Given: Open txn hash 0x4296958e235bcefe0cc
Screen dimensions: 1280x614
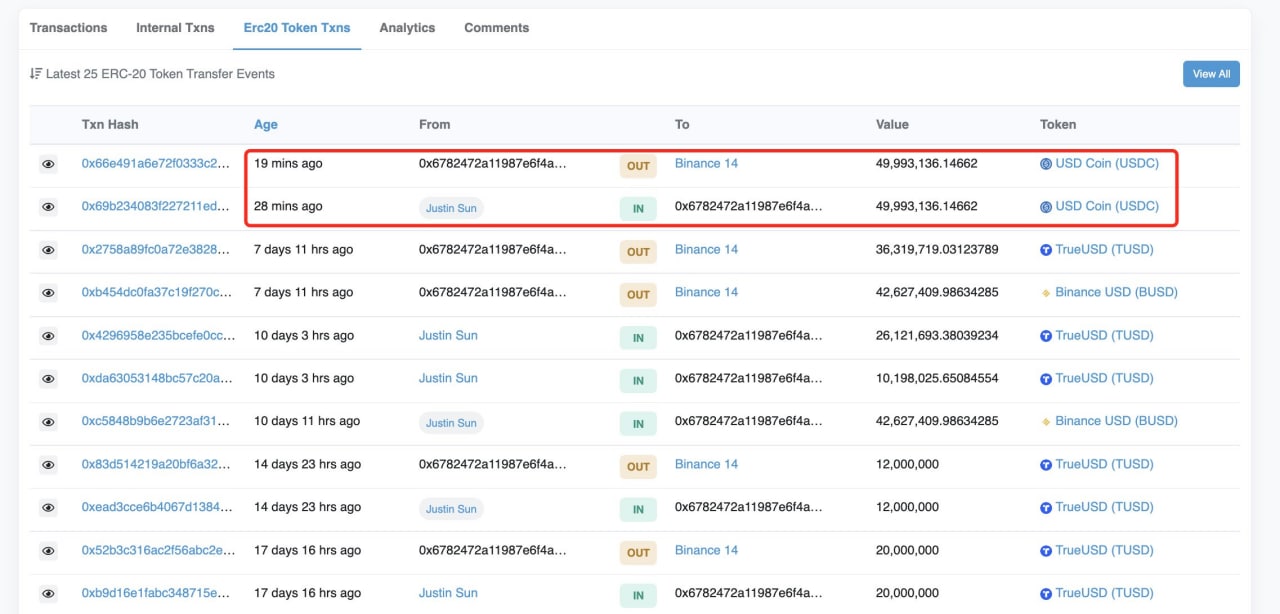Looking at the screenshot, I should (x=157, y=335).
